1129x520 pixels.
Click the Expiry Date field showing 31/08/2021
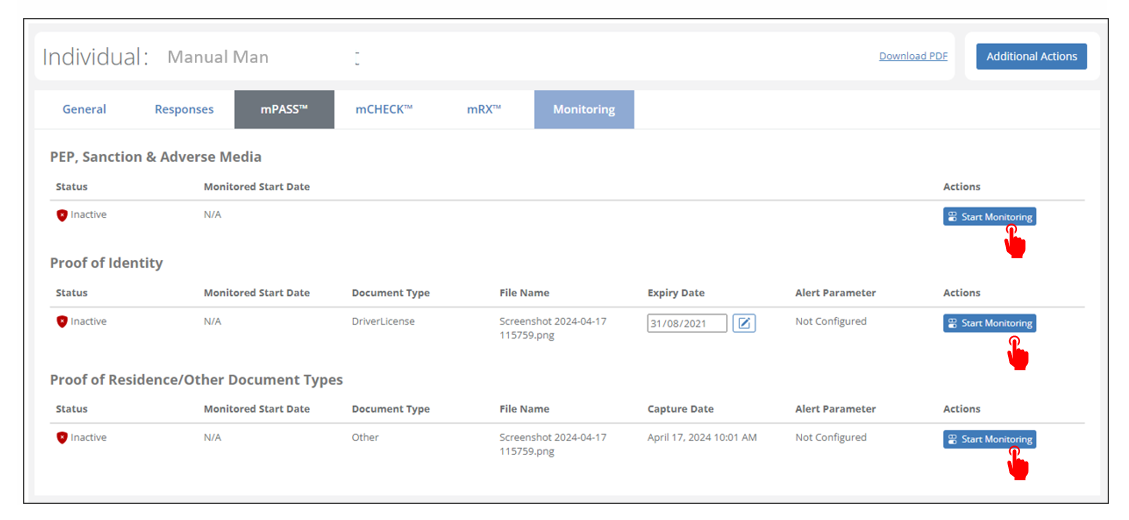coord(687,324)
